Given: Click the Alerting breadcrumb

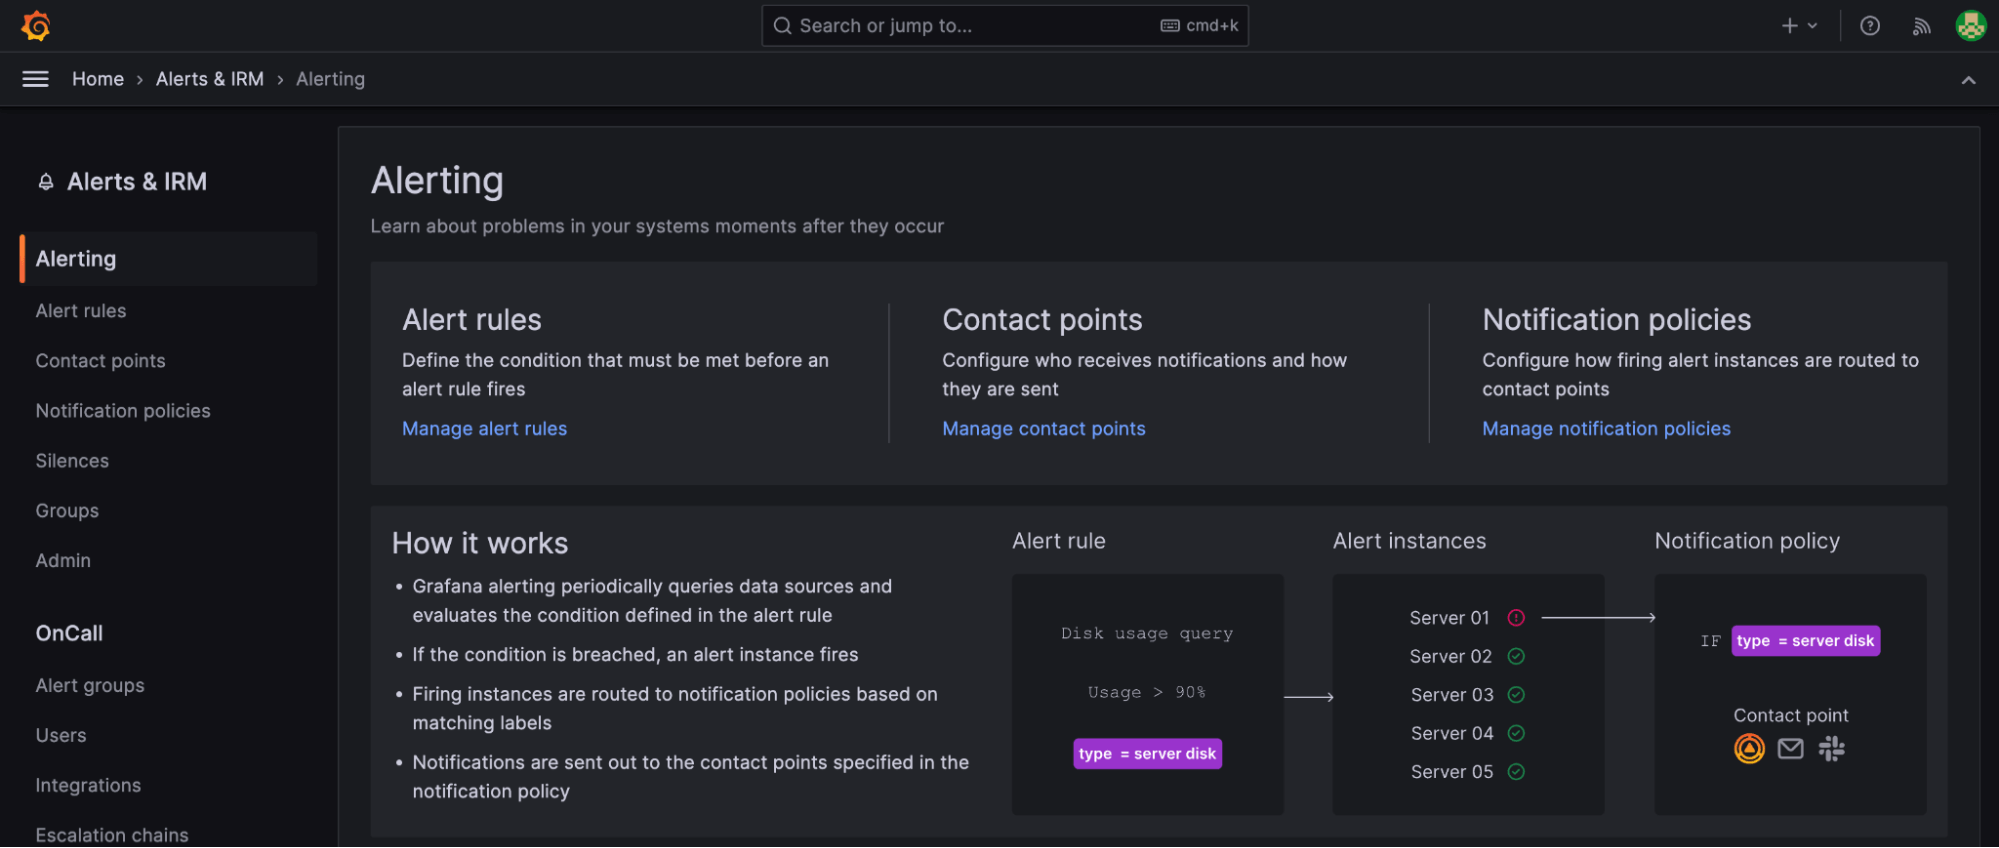Looking at the screenshot, I should point(330,79).
